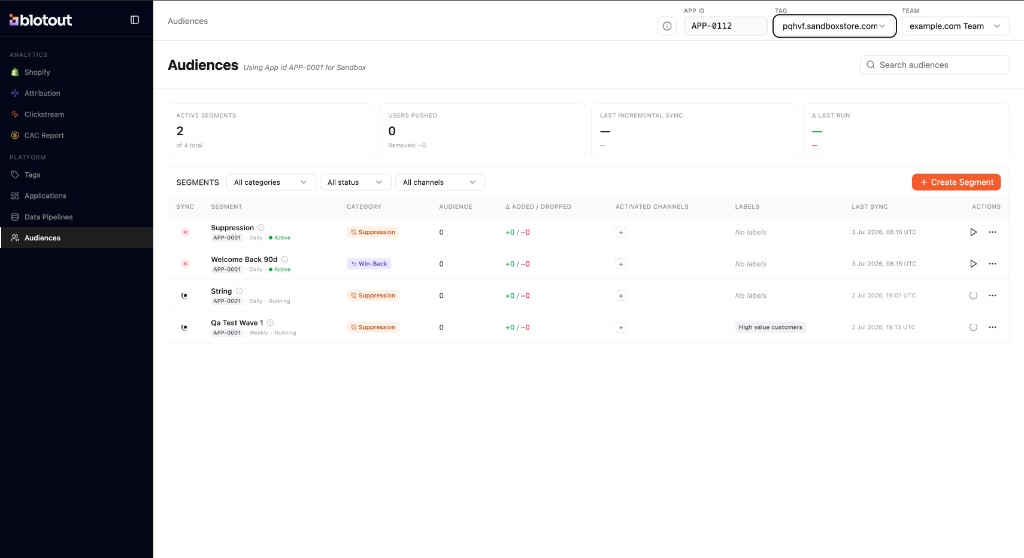This screenshot has width=1024, height=558.
Task: Click the APP-0112 App ID field
Action: [726, 26]
